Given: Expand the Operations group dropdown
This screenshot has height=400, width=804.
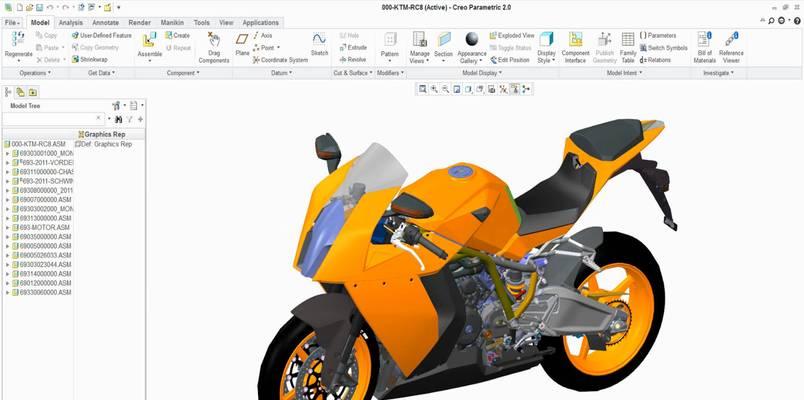Looking at the screenshot, I should click(x=35, y=73).
